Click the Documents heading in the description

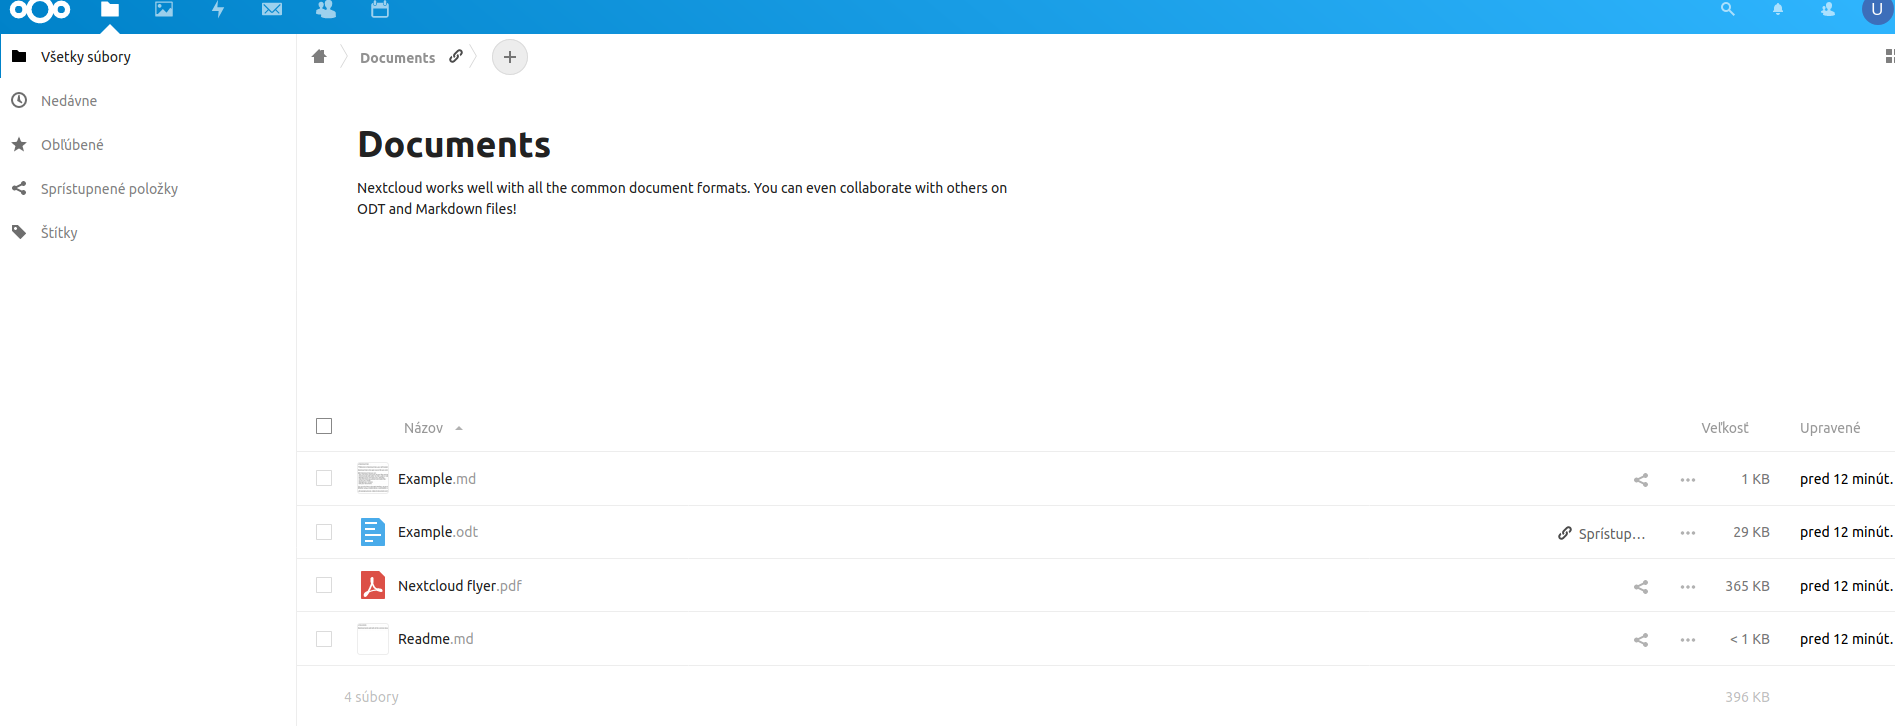pos(454,145)
